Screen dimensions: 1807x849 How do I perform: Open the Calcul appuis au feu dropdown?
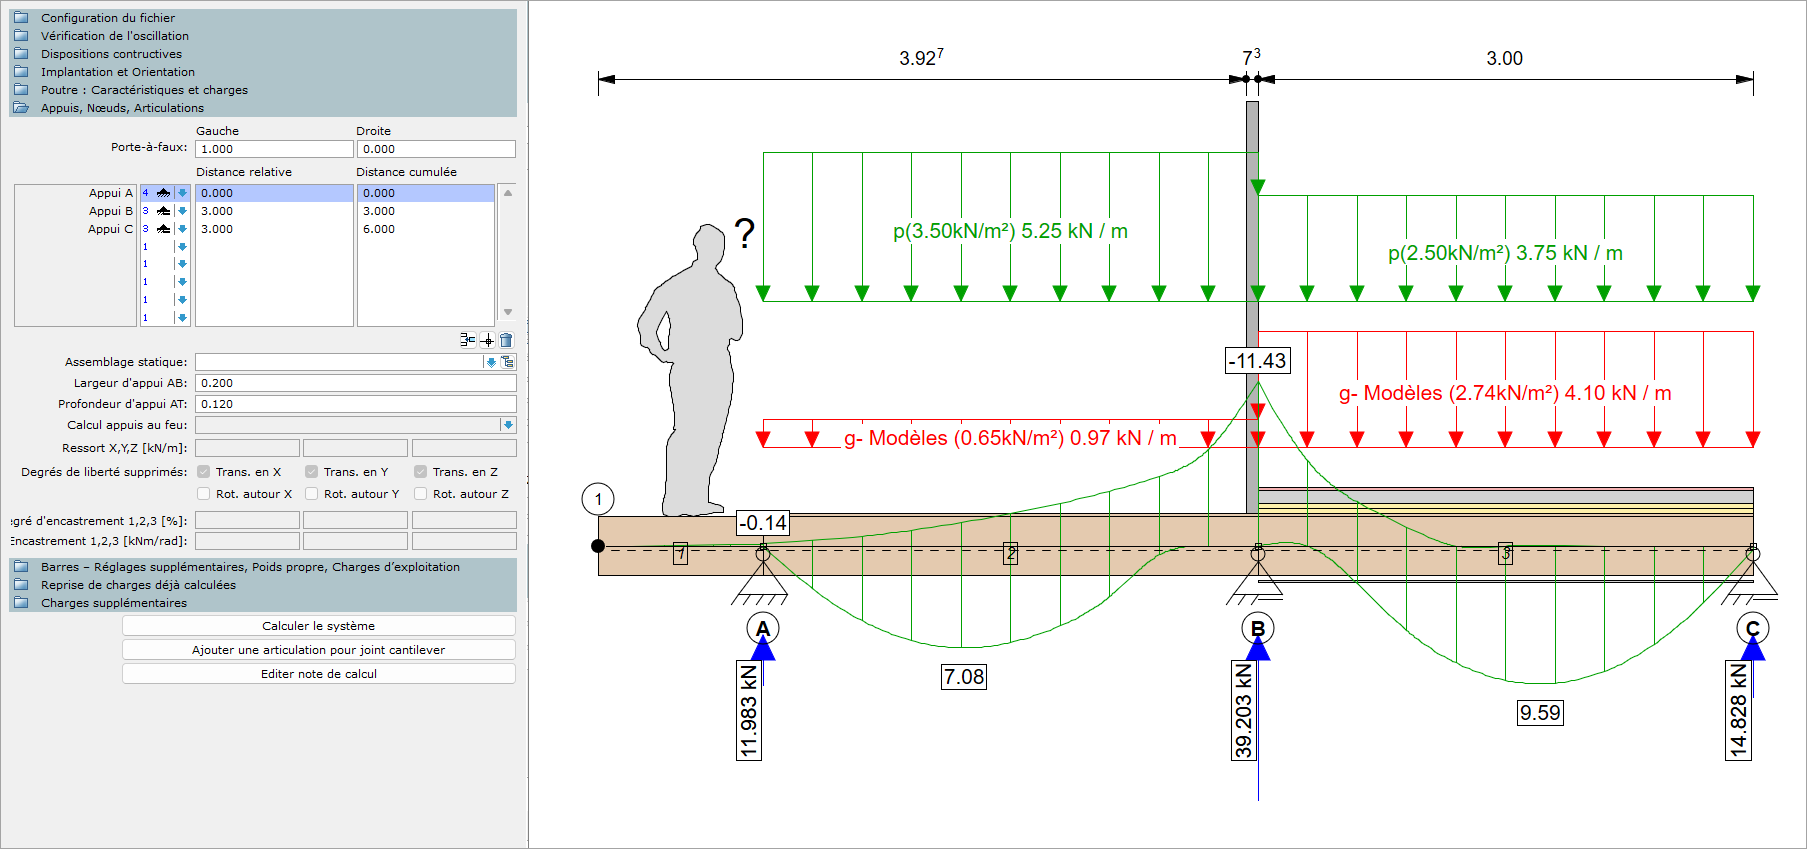click(x=508, y=425)
